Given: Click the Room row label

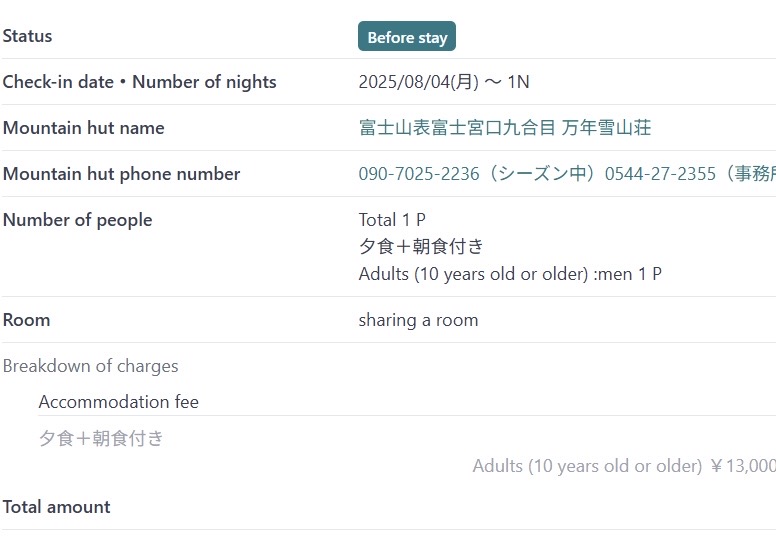Looking at the screenshot, I should pos(26,320).
